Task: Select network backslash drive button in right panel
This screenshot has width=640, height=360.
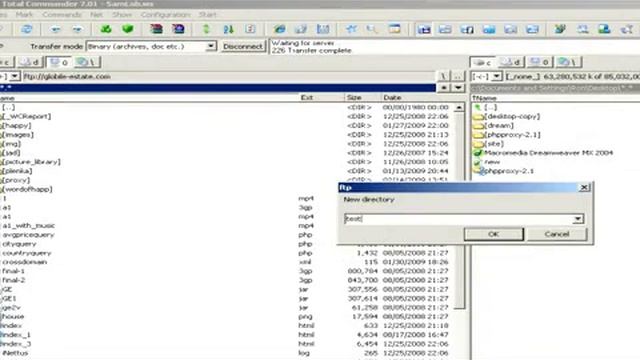Action: 568,62
